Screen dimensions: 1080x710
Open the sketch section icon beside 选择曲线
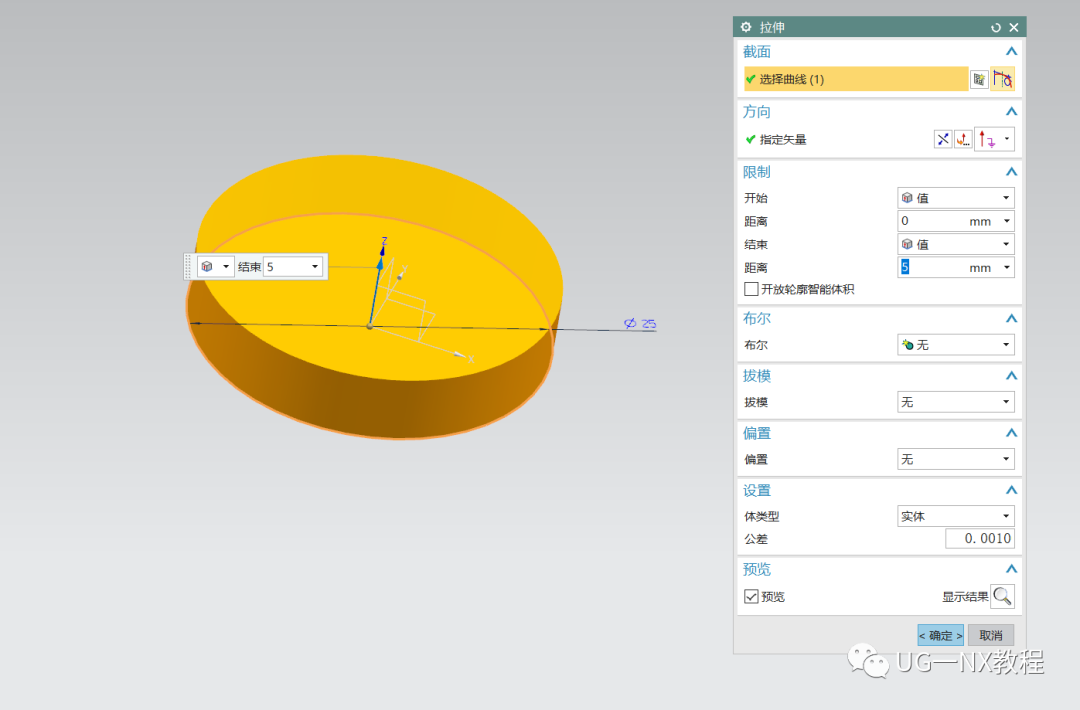[x=979, y=79]
